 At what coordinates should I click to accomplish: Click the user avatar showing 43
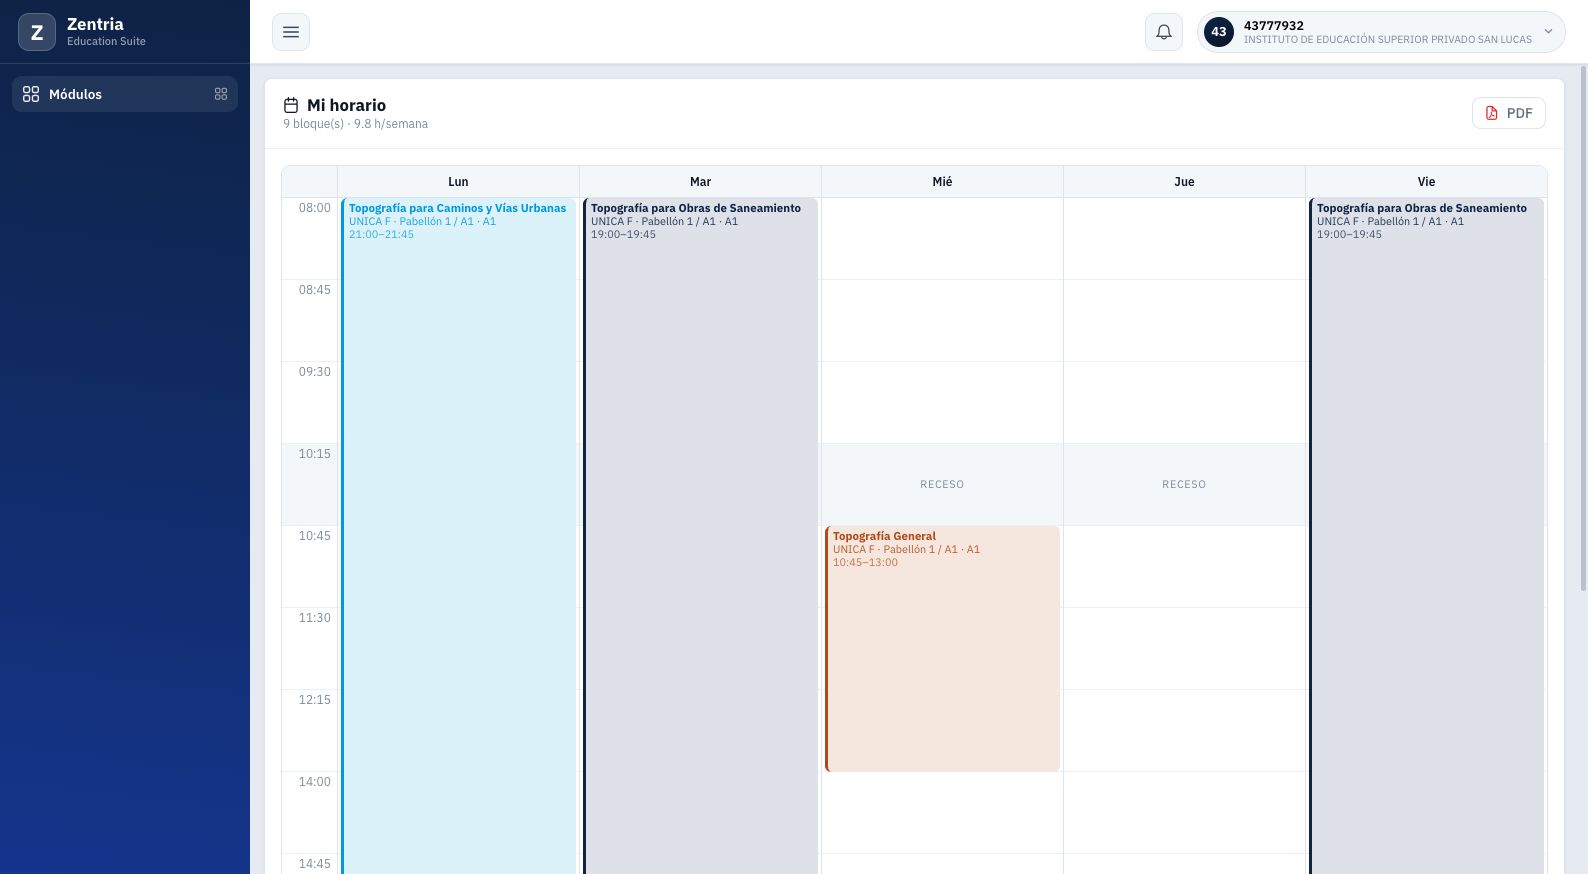[x=1219, y=32]
